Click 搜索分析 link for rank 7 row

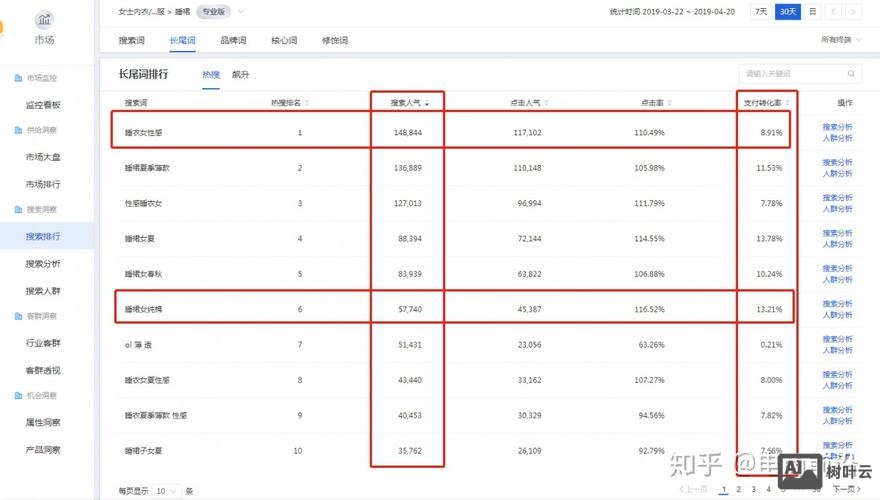click(837, 339)
